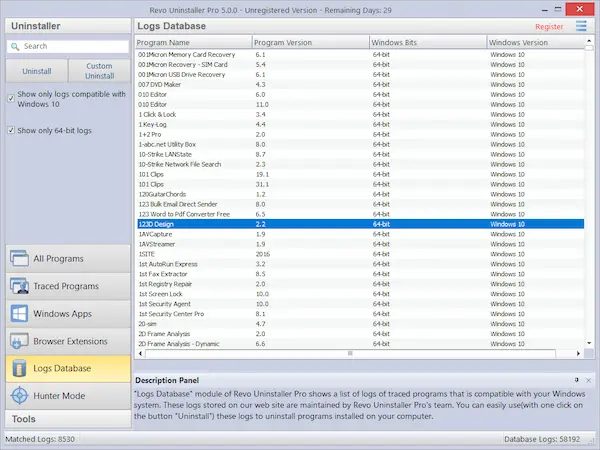Click the scroll left arrow
600x450 pixels.
[x=140, y=353]
